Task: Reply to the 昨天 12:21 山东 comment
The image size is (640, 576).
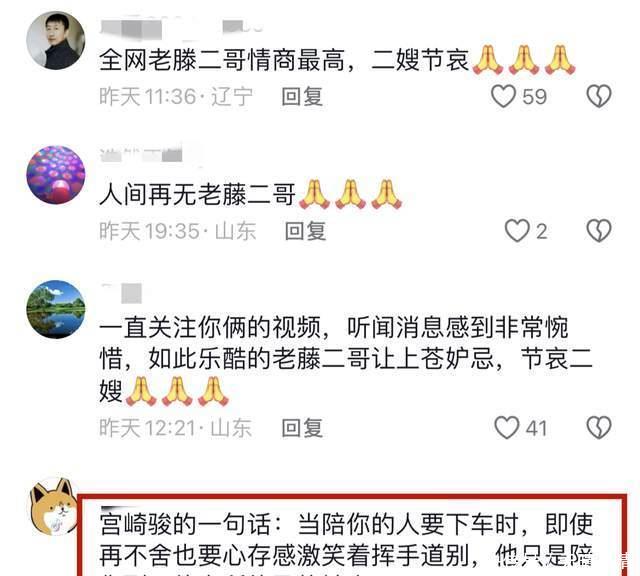Action: [302, 428]
